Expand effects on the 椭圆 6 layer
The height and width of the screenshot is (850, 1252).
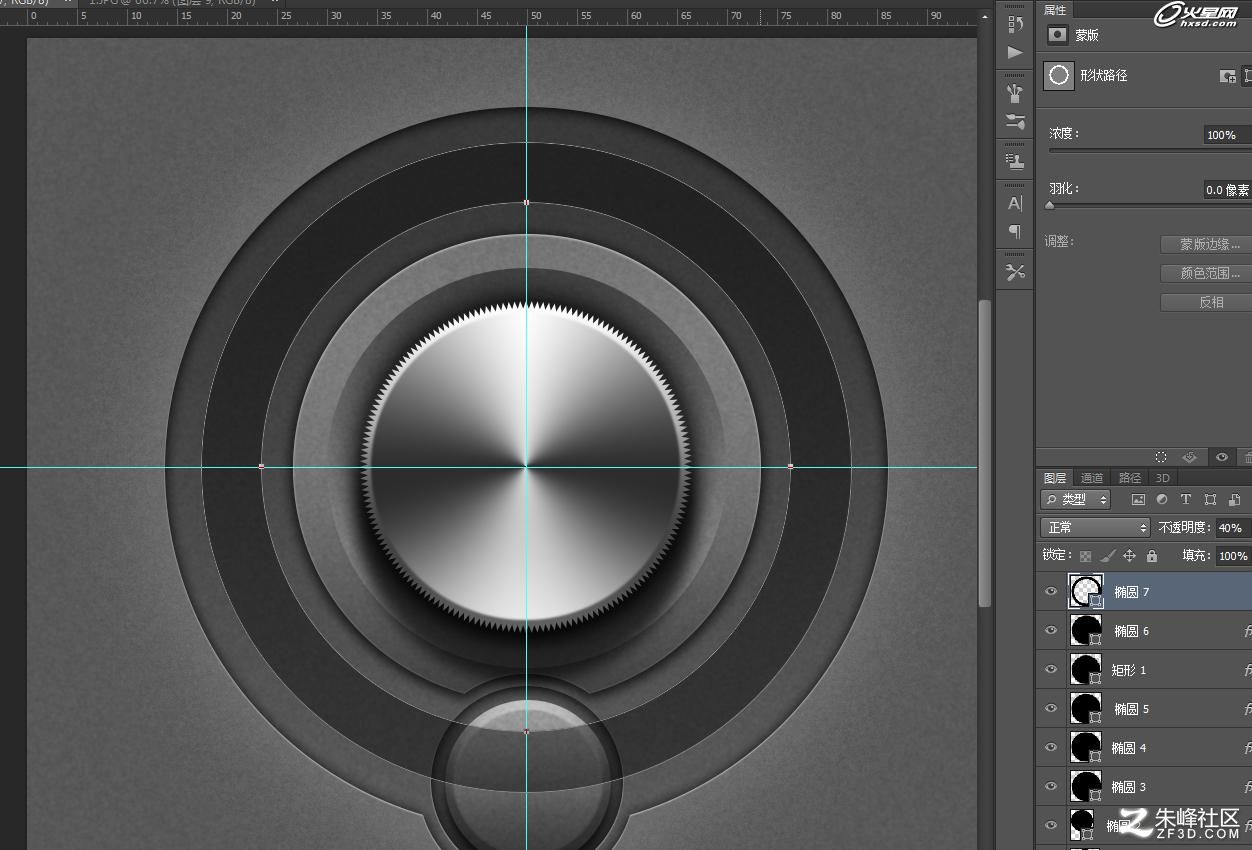click(x=1247, y=631)
